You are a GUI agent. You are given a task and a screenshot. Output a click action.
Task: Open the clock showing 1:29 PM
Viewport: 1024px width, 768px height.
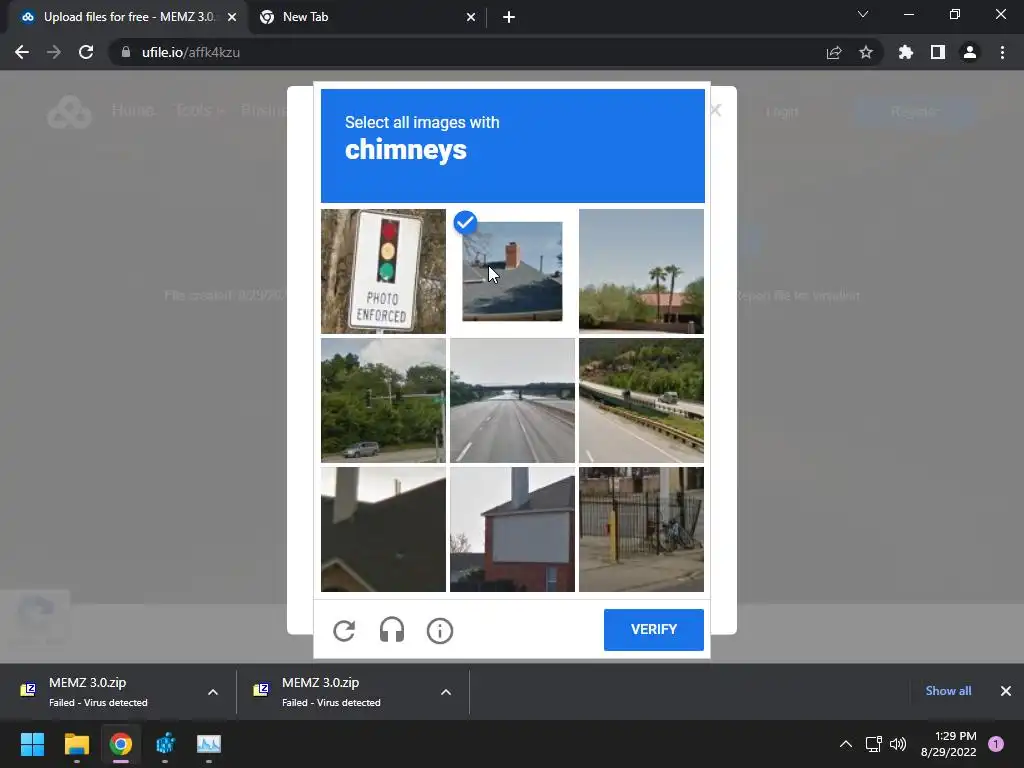coord(949,744)
